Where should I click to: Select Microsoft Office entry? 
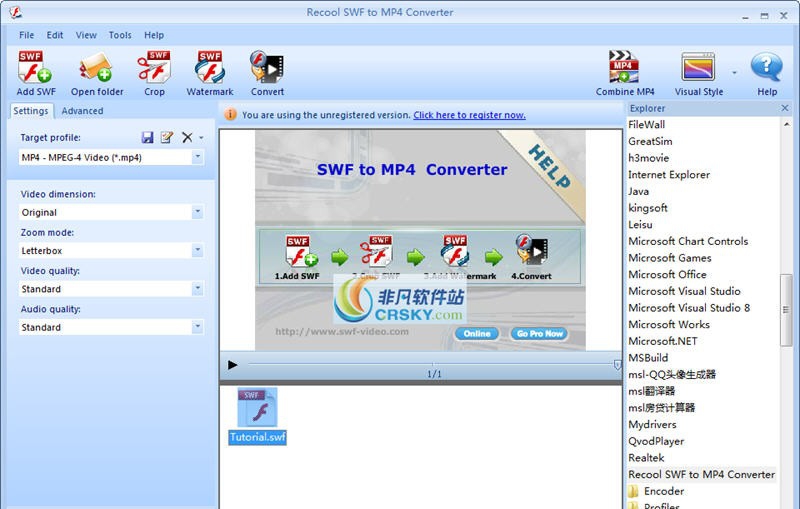pos(667,274)
